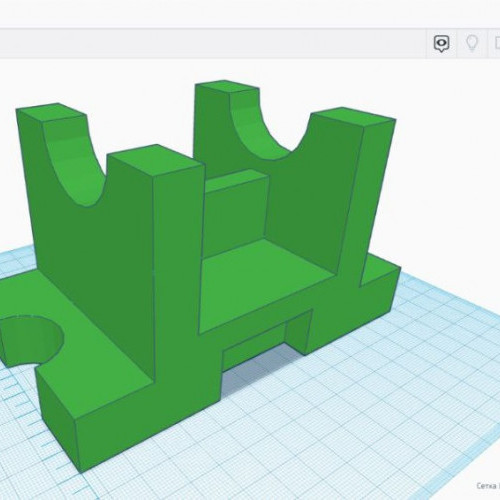
Task: Toggle the notes visibility eye icon
Action: 441,44
